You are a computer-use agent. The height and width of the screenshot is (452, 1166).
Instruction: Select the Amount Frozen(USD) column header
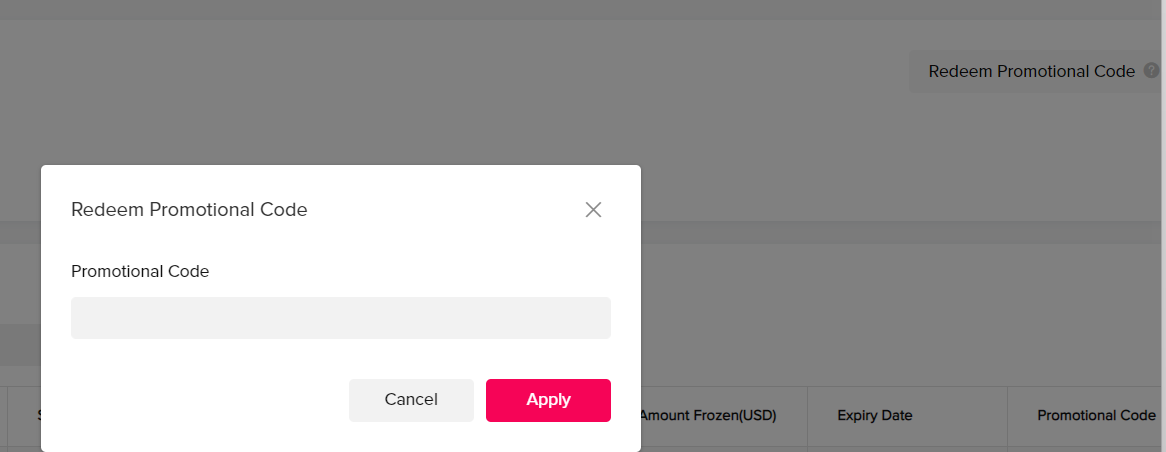point(708,416)
